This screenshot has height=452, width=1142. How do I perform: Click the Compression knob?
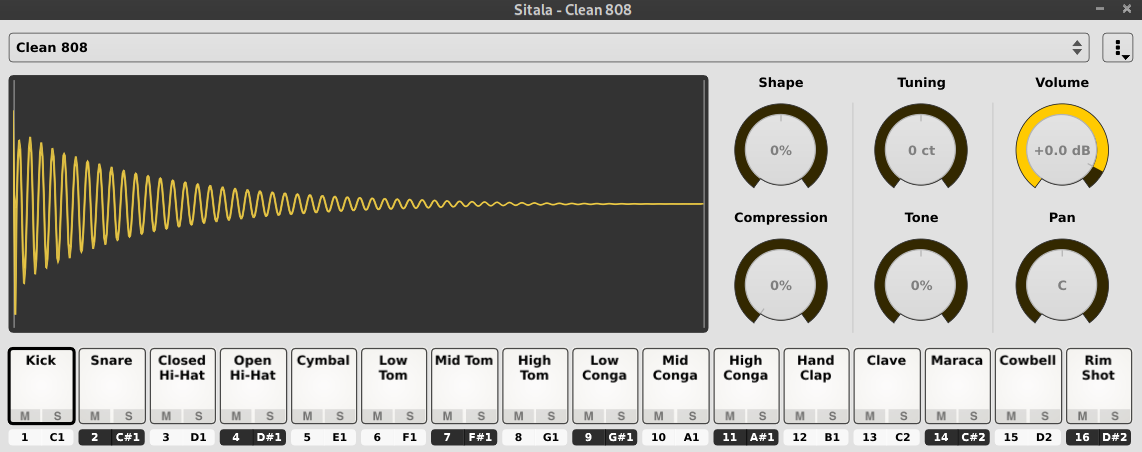tap(780, 286)
